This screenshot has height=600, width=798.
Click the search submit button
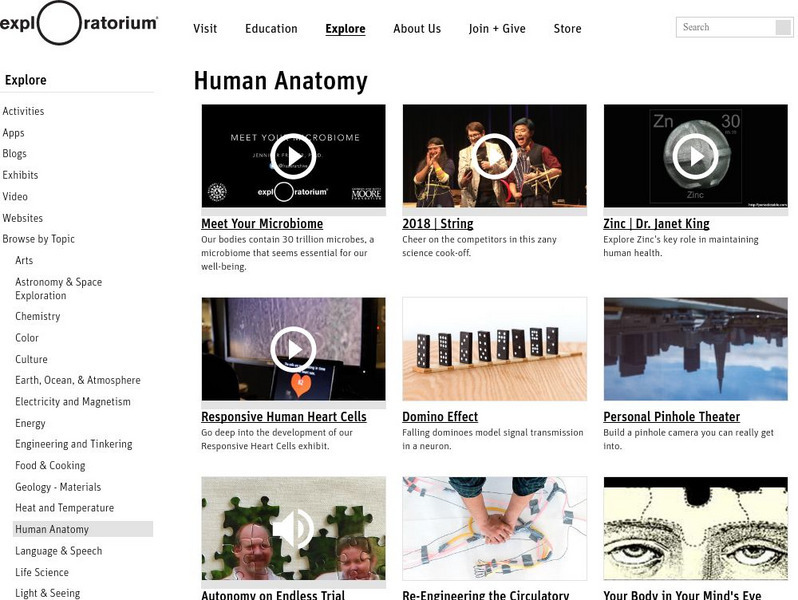783,27
